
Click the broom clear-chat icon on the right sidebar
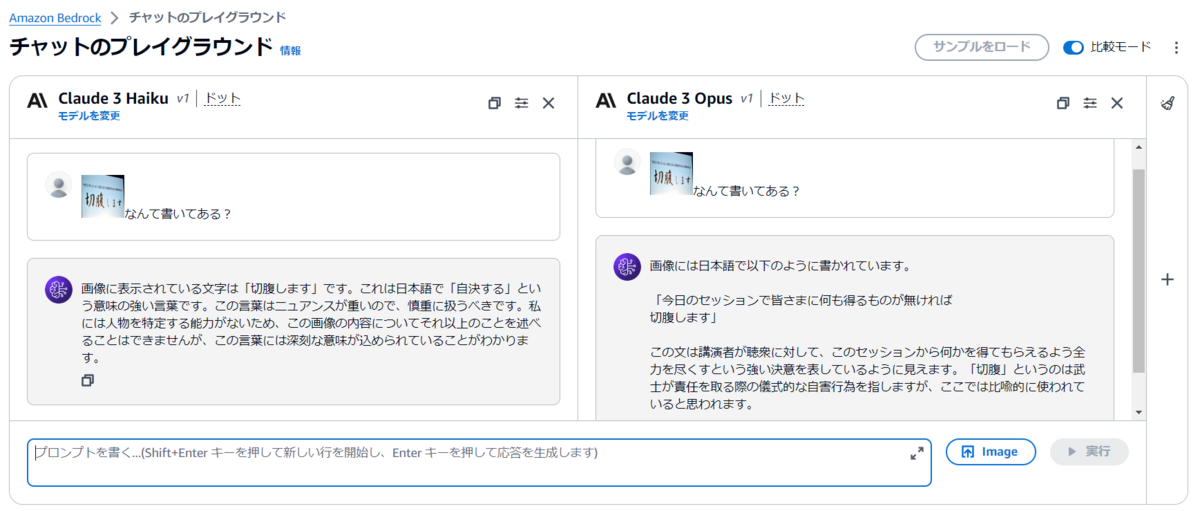1167,103
